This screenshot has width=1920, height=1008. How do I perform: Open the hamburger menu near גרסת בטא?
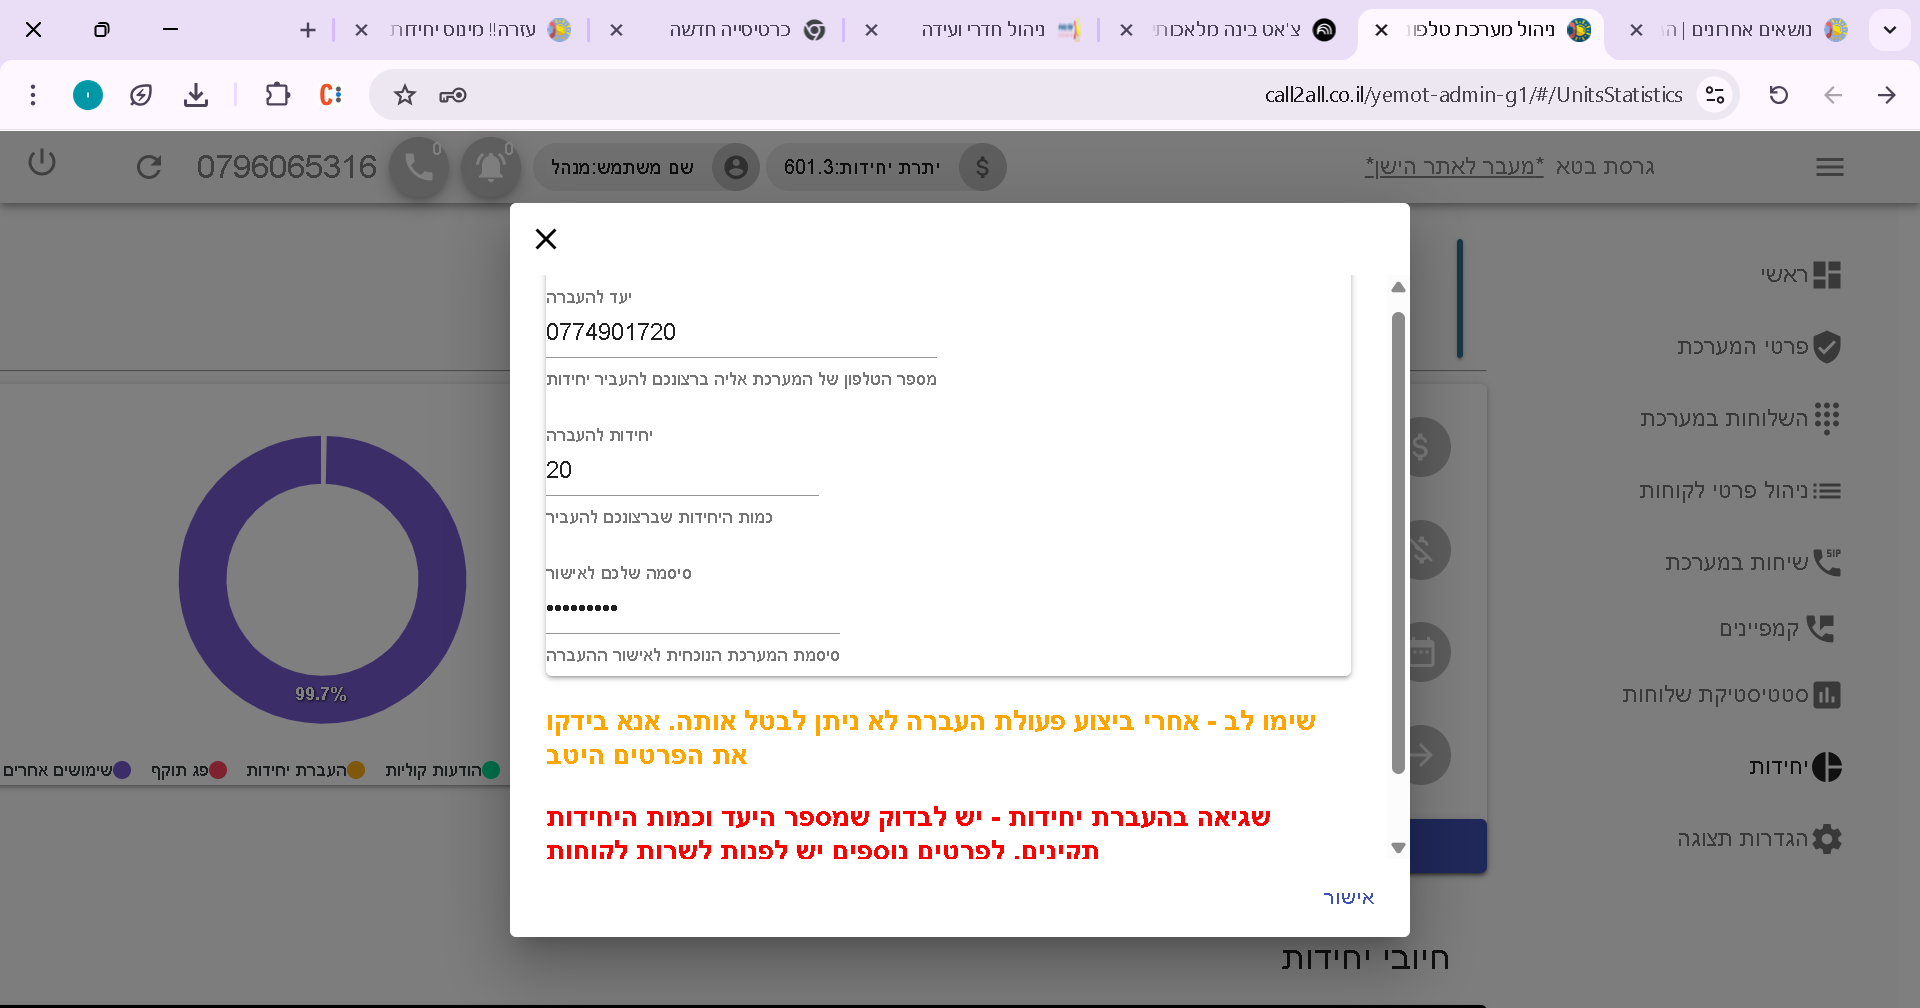coord(1829,166)
